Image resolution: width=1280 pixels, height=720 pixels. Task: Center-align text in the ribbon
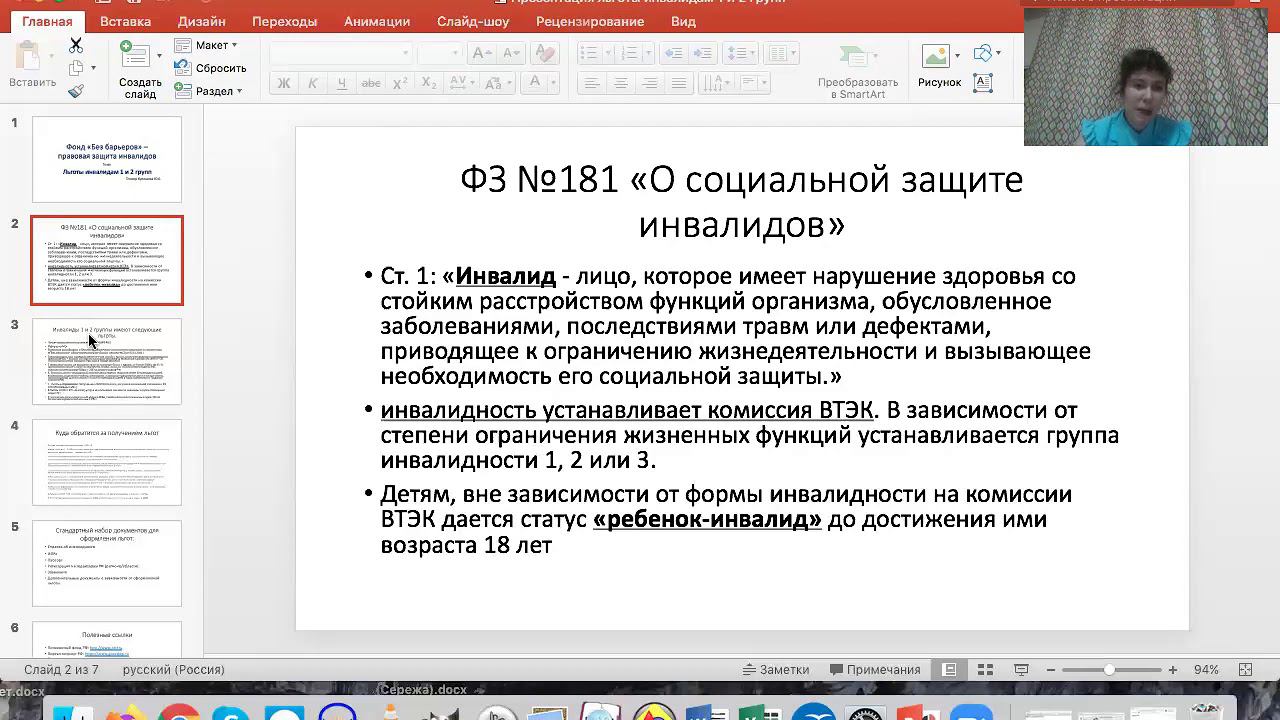621,83
